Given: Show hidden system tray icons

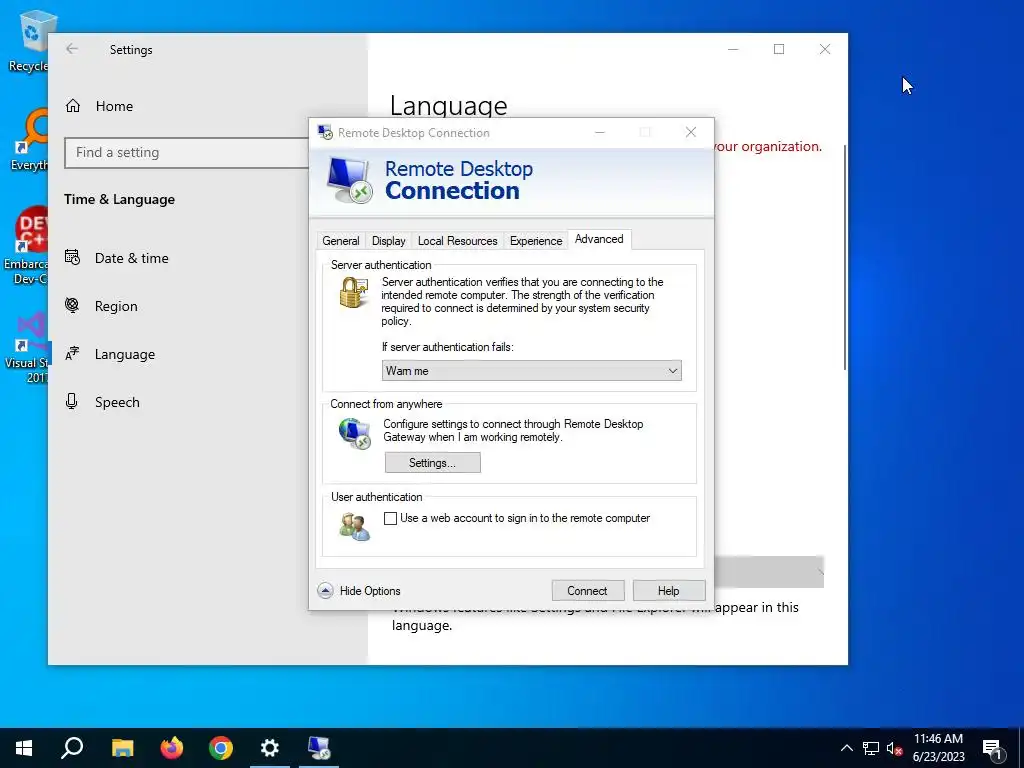Looking at the screenshot, I should pos(846,748).
